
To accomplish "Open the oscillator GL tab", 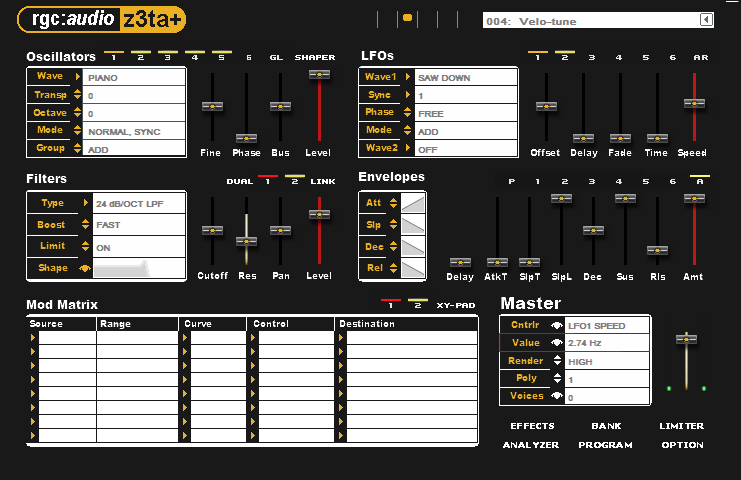I will (276, 57).
